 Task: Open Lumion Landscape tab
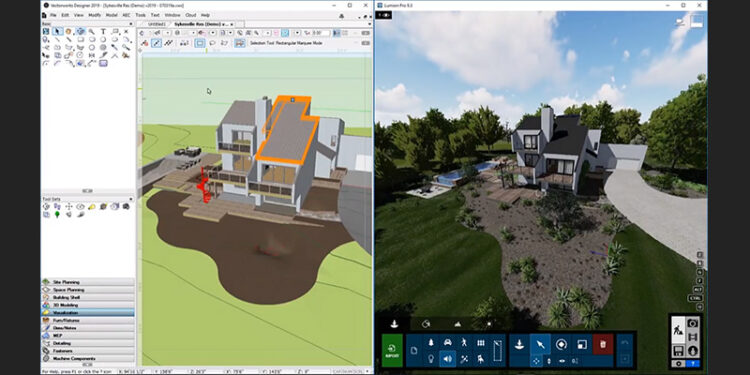pos(458,324)
